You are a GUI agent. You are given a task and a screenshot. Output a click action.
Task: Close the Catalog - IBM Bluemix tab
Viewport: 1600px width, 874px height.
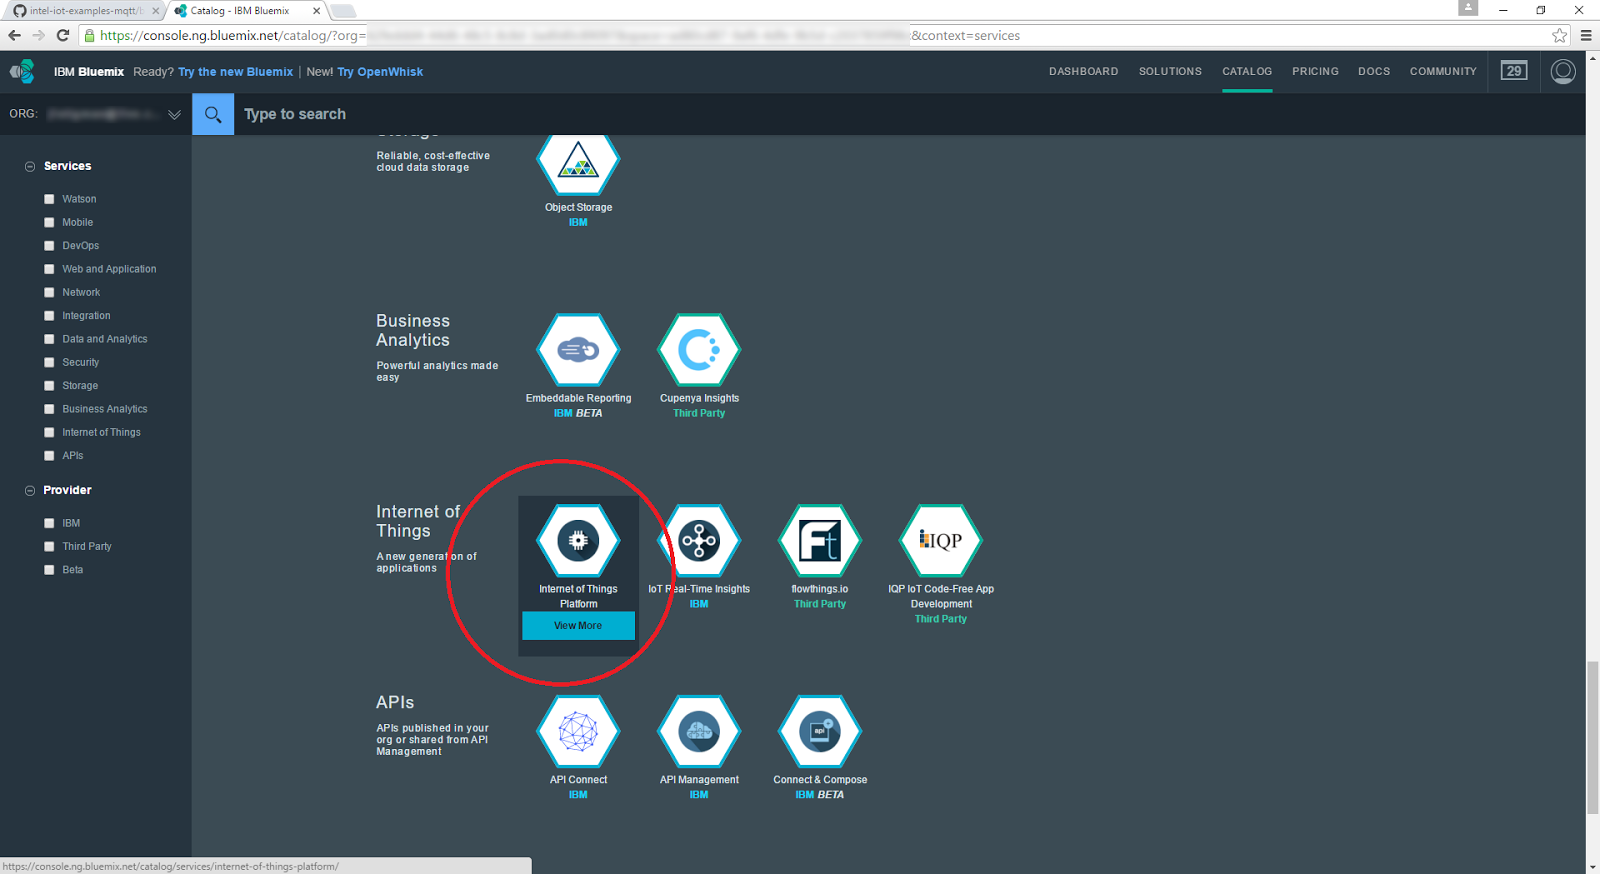(x=317, y=11)
